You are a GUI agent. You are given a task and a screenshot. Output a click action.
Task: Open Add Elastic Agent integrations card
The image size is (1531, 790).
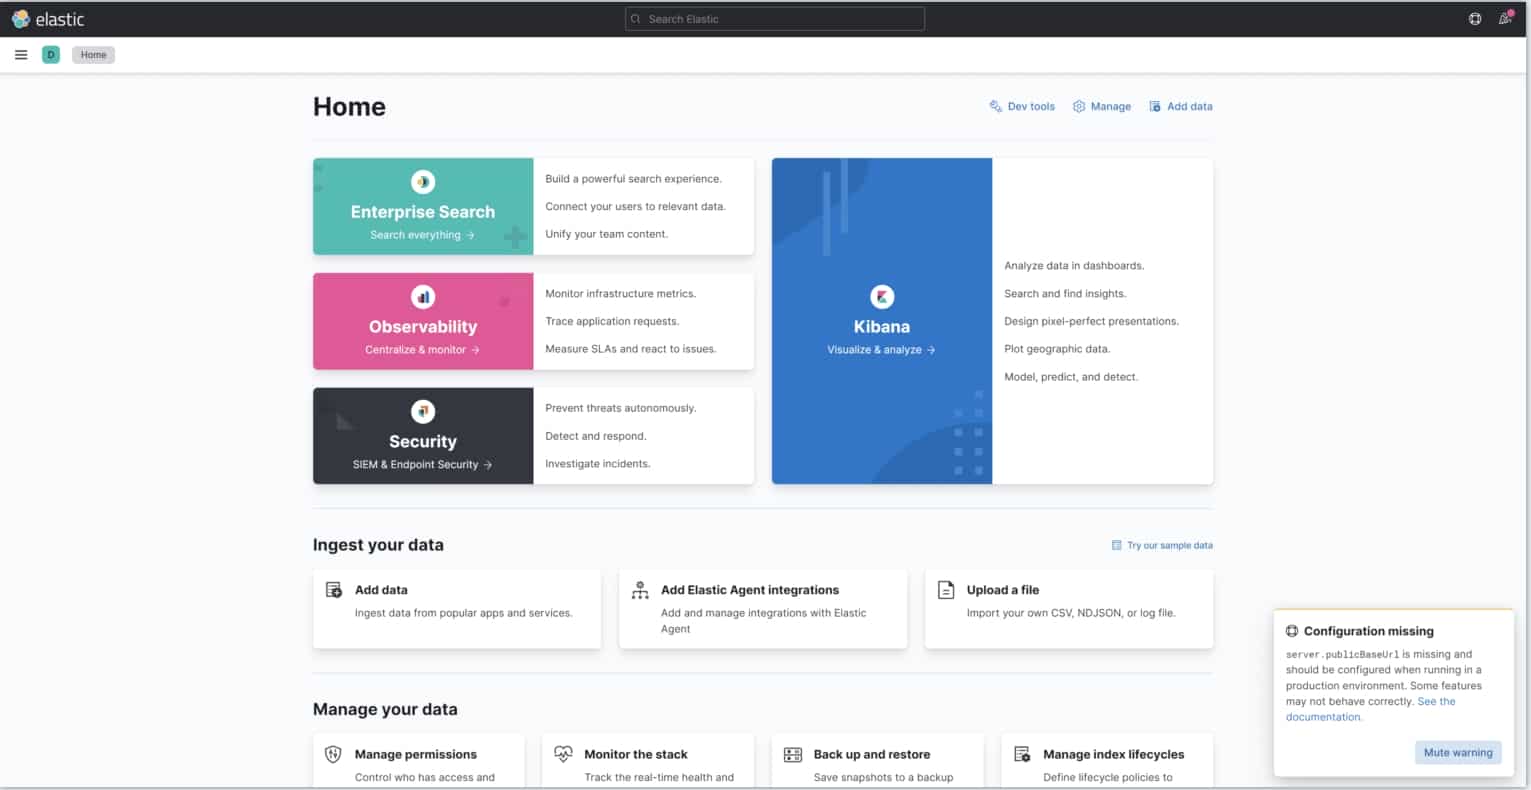(x=763, y=608)
